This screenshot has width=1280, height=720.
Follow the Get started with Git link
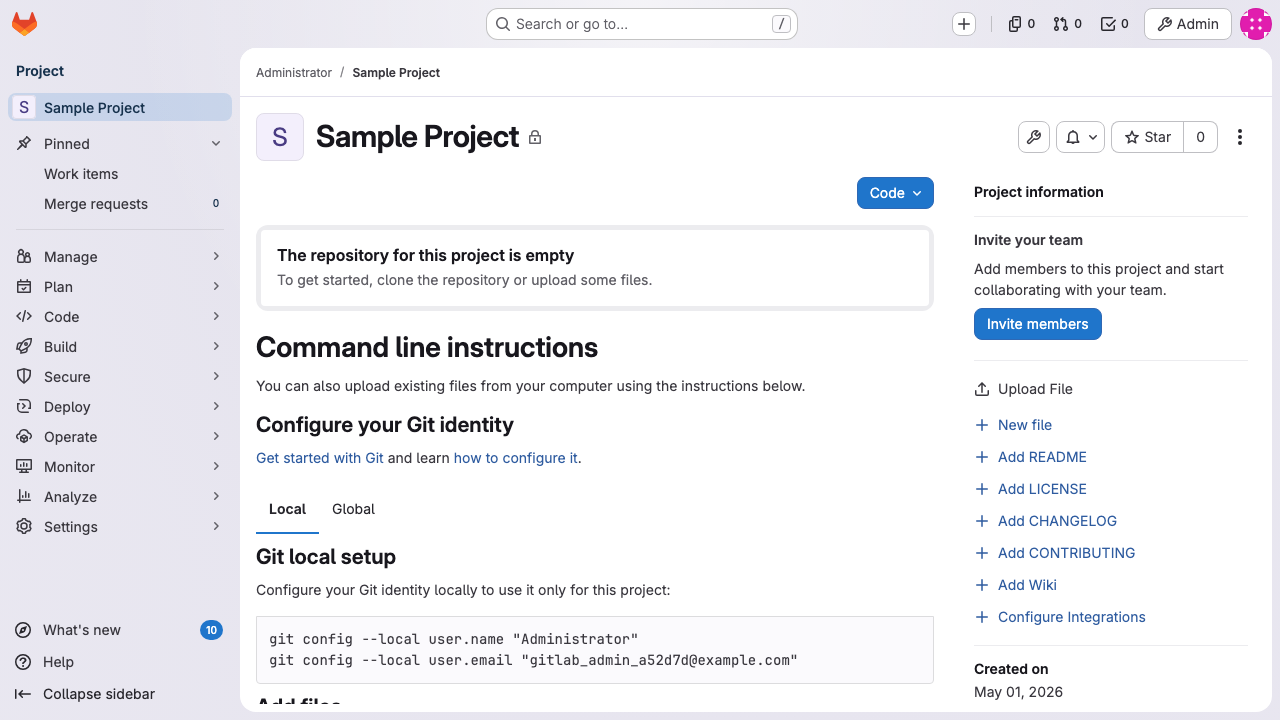[320, 458]
